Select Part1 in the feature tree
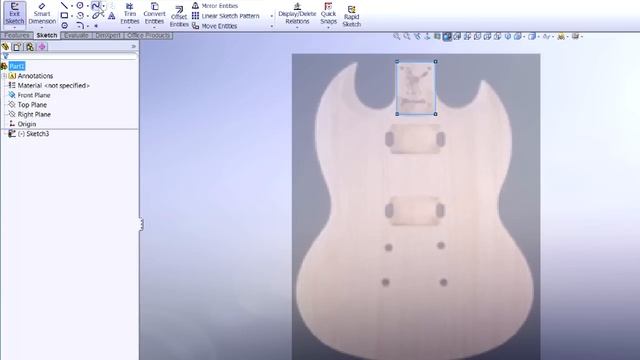Screen dimensions: 640x360 click(17, 66)
